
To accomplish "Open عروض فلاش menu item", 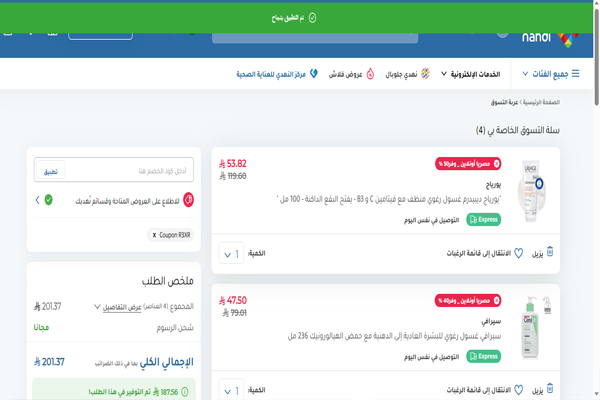I will coord(346,74).
